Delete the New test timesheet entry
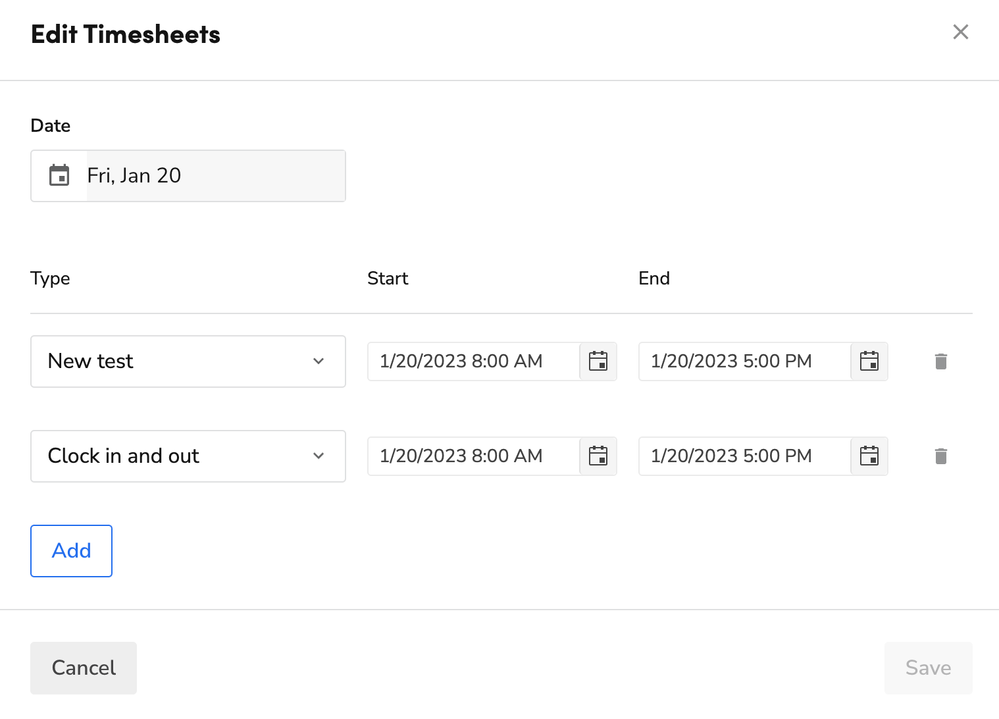This screenshot has width=999, height=719. coord(940,361)
